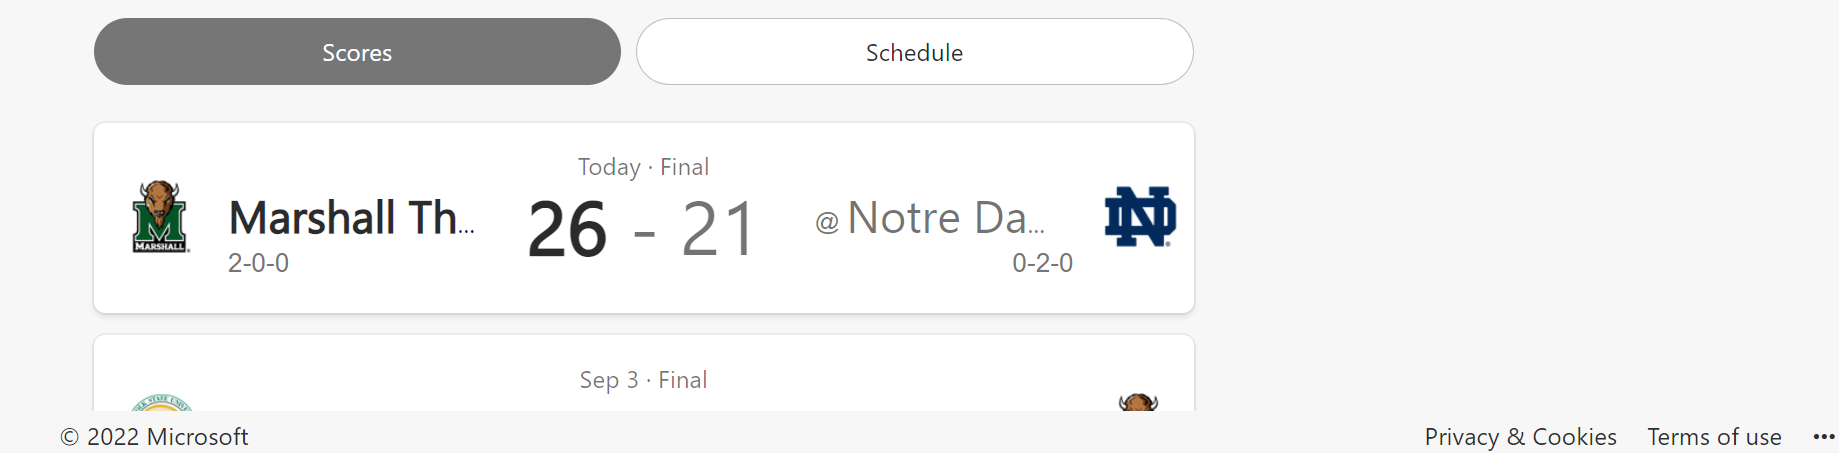The height and width of the screenshot is (453, 1839).
Task: Select the Marshall Th... team name
Action: pyautogui.click(x=351, y=218)
